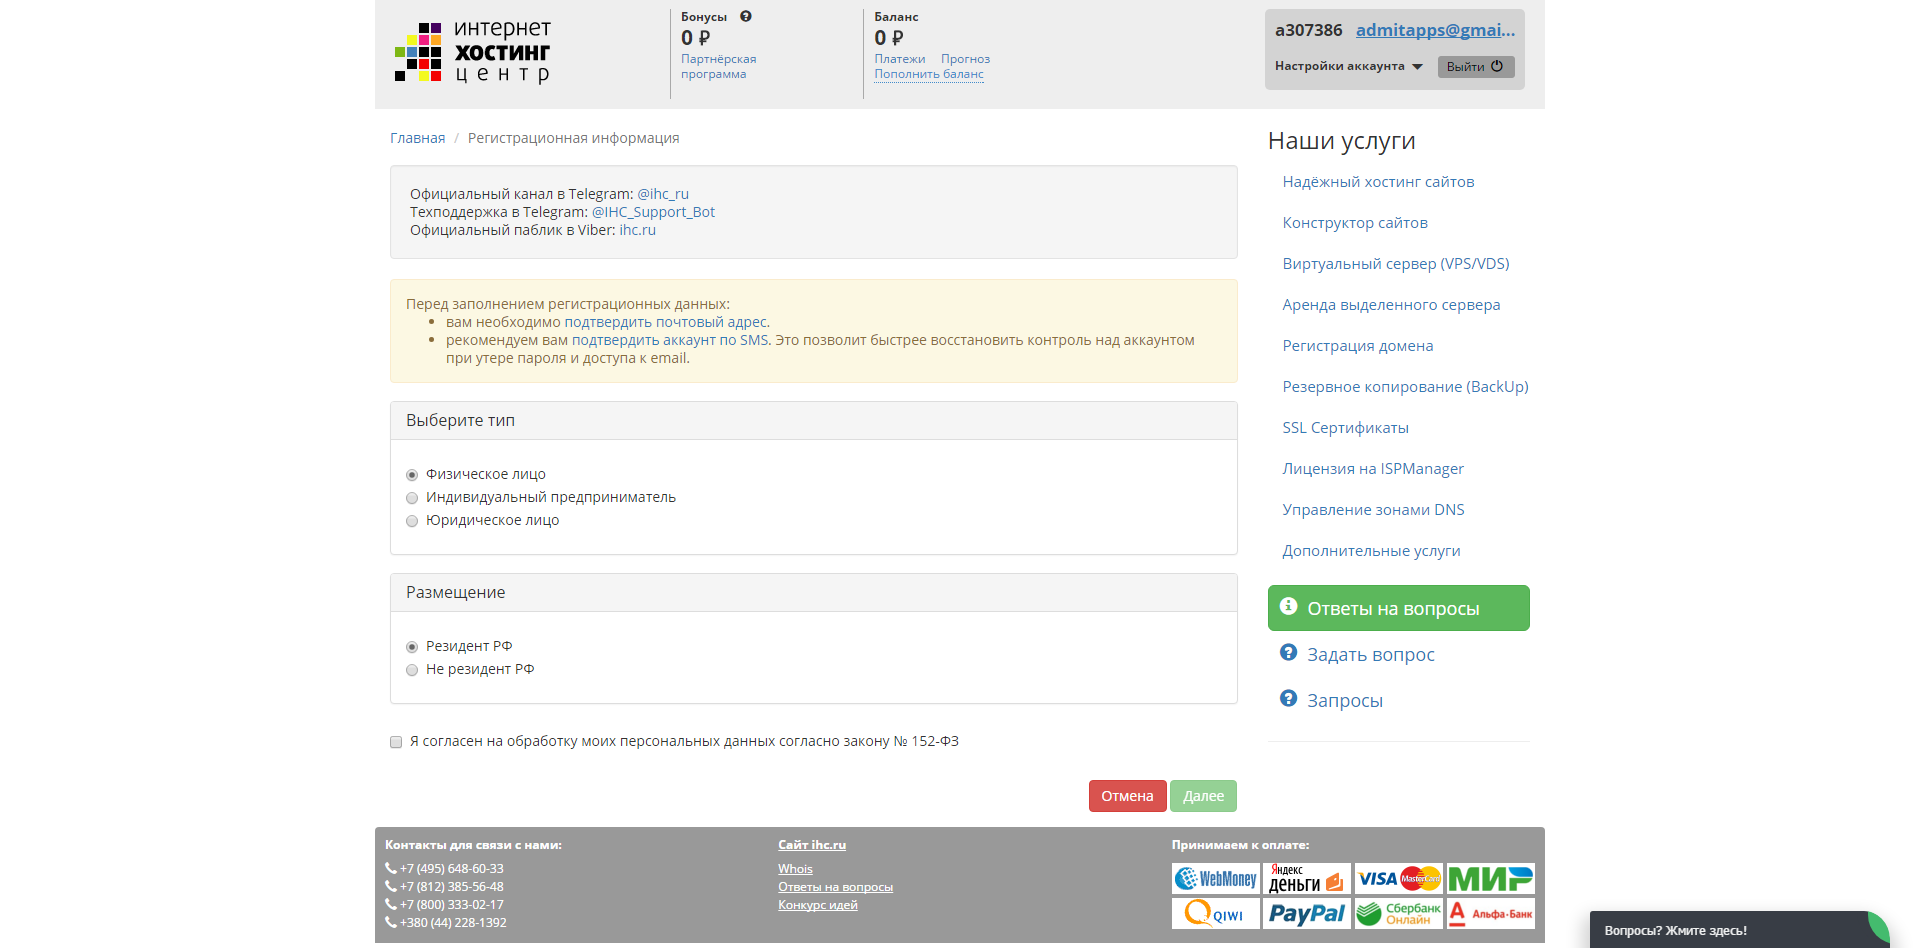Click the Yandex Money payment icon
The width and height of the screenshot is (1919, 948).
[1306, 879]
